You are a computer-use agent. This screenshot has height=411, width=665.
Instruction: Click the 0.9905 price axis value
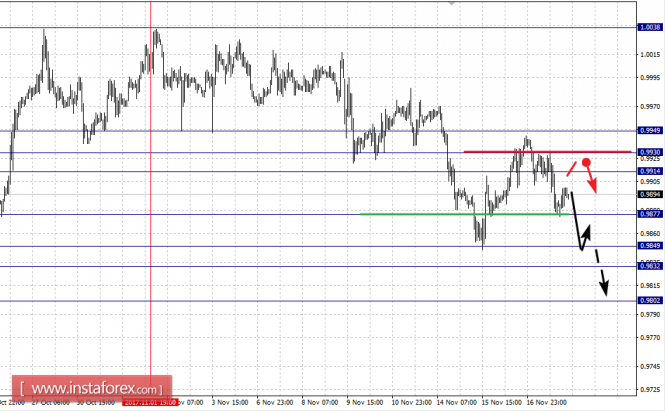650,182
